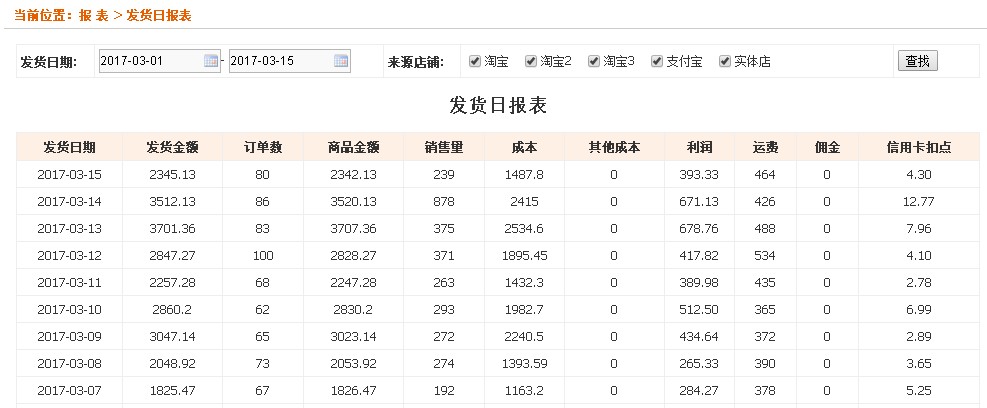Click the 2017-03-12 row date cell

coord(69,256)
